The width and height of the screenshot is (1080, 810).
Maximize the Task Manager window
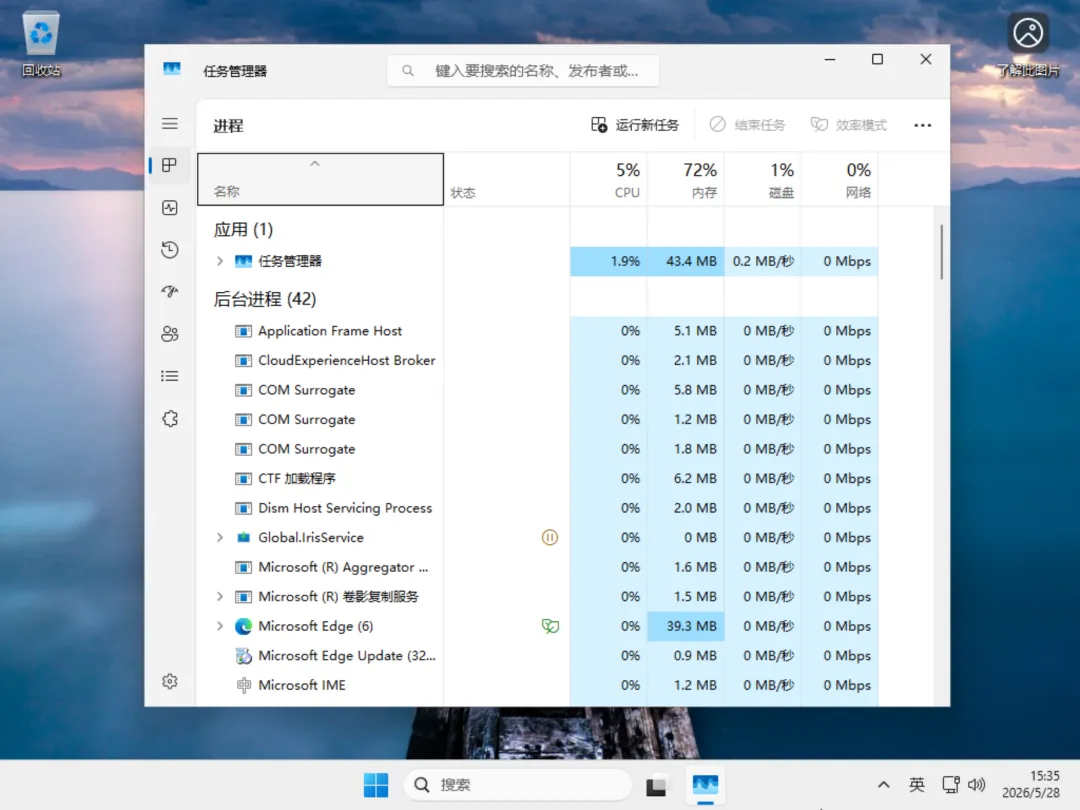[x=877, y=59]
